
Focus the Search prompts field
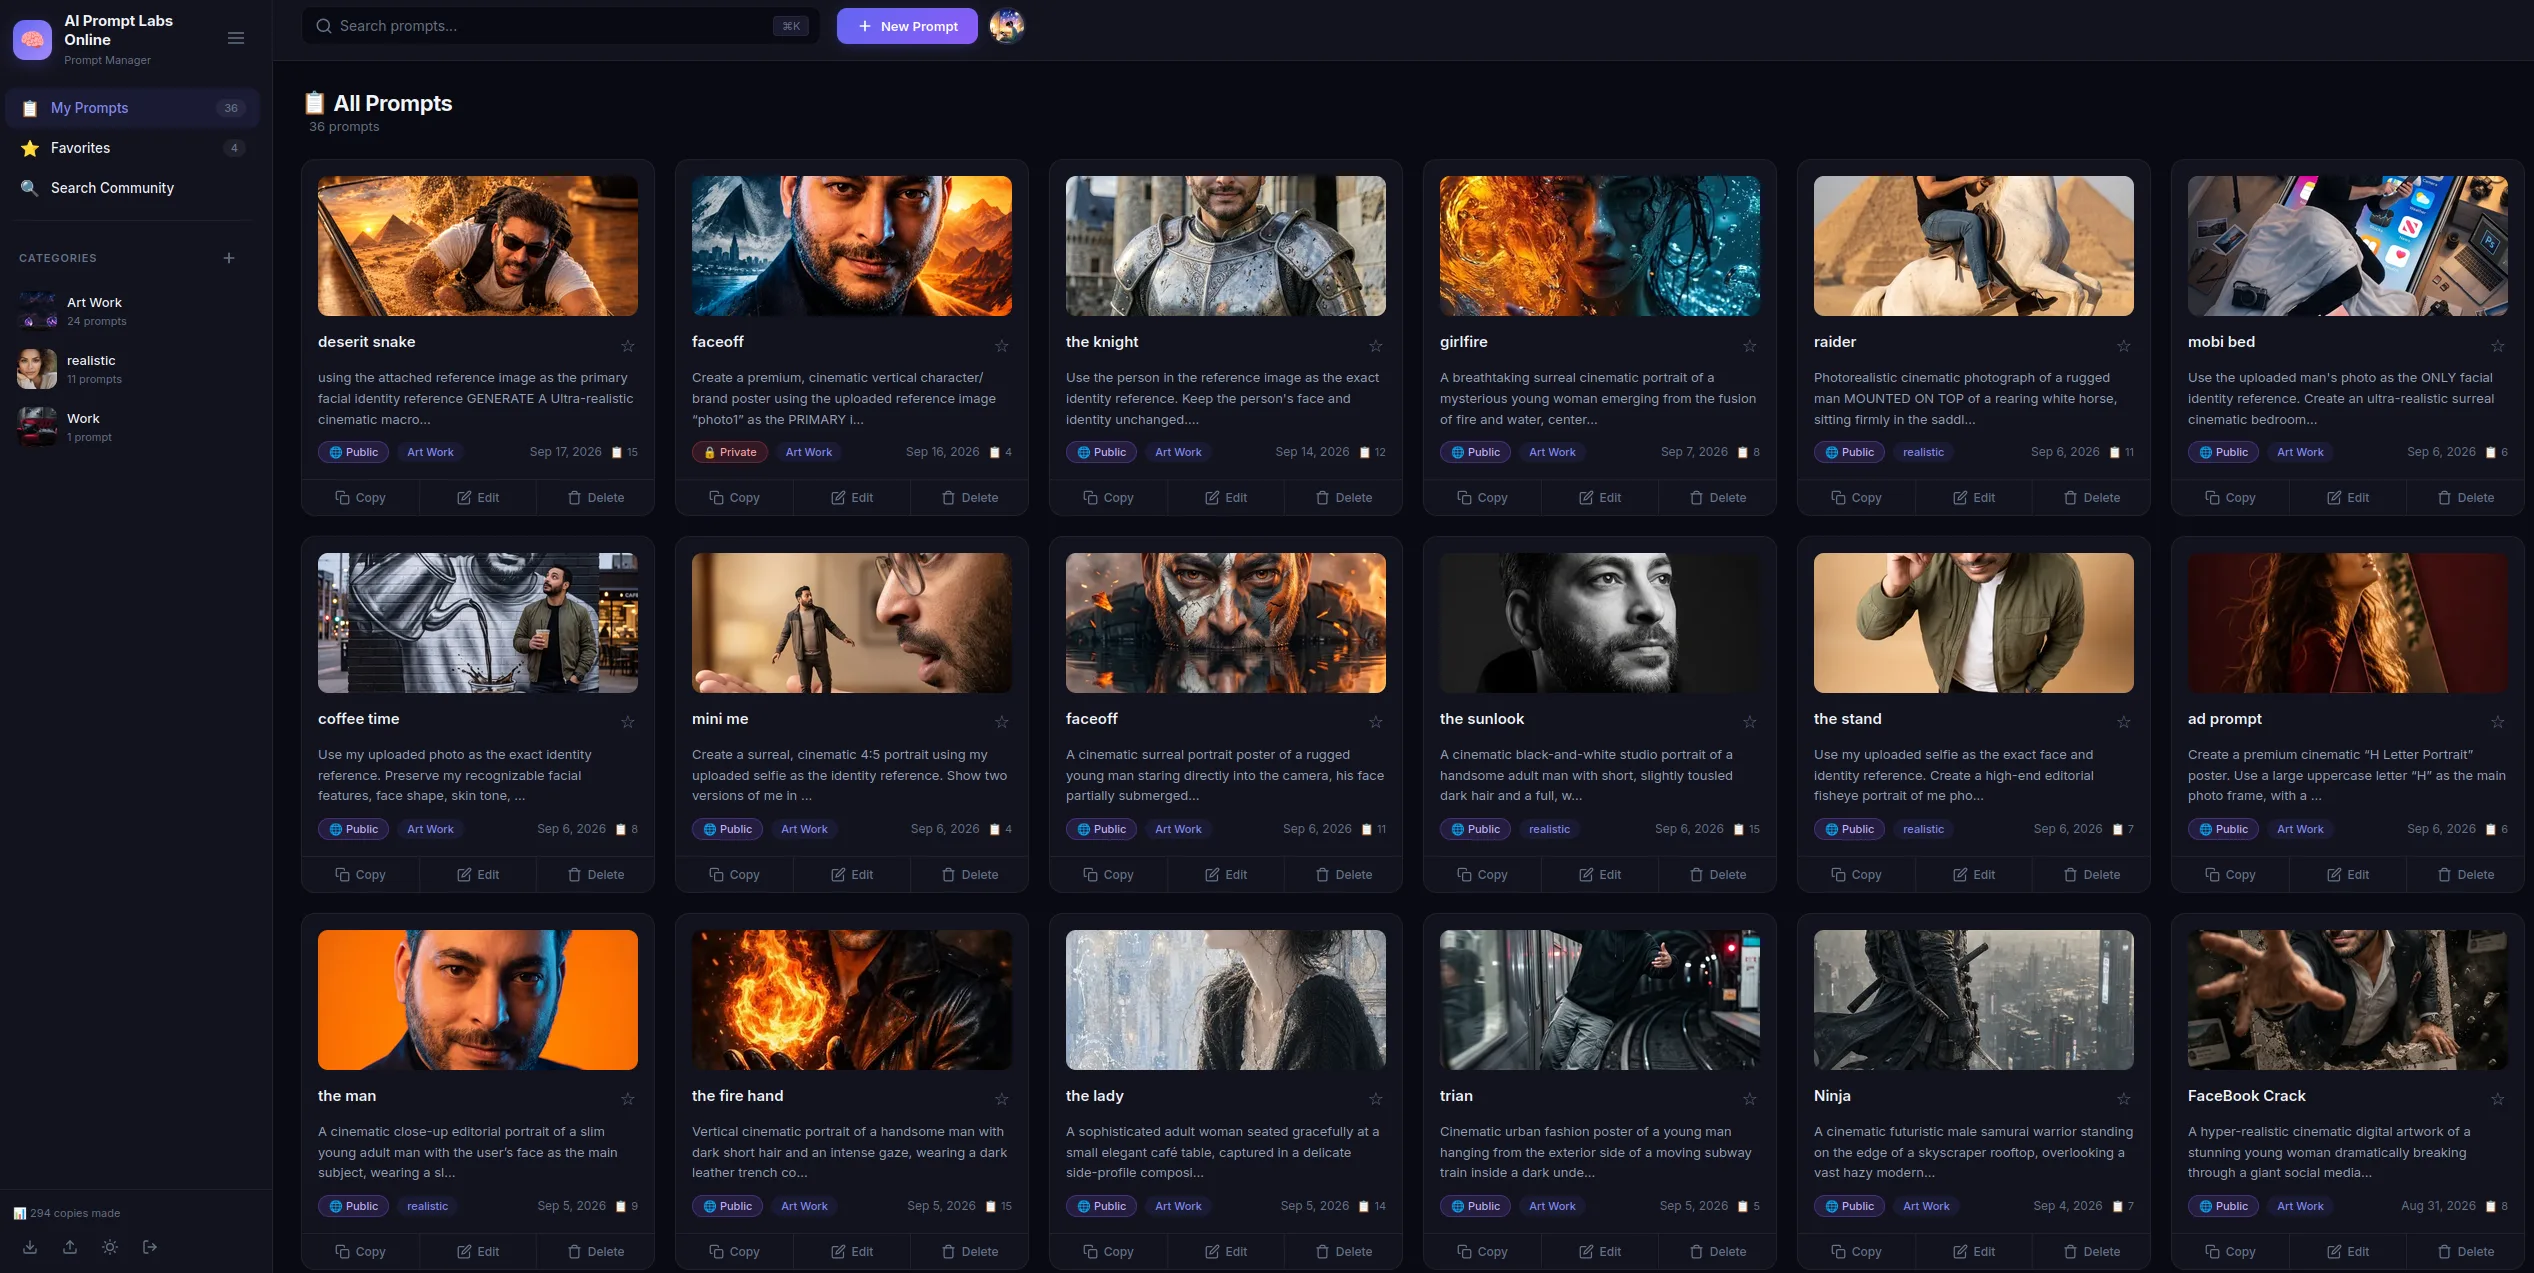tap(560, 26)
